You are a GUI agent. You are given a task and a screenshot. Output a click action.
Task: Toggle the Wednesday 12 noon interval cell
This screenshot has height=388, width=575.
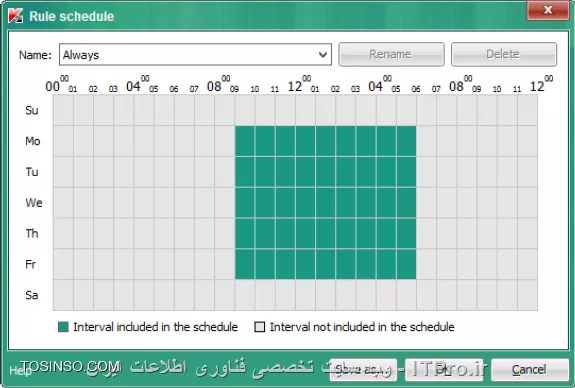[x=305, y=203]
